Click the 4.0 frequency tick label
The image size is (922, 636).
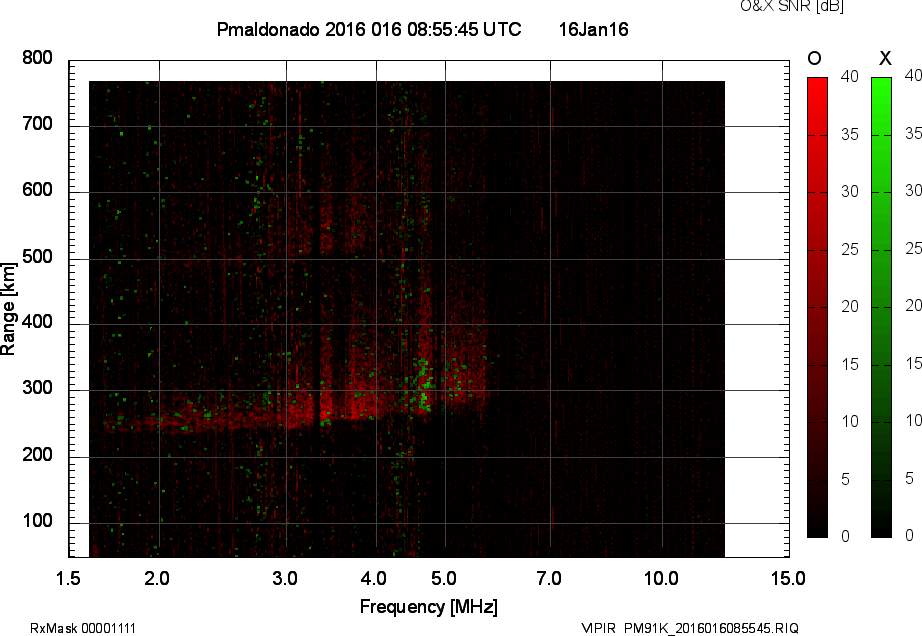pos(374,578)
